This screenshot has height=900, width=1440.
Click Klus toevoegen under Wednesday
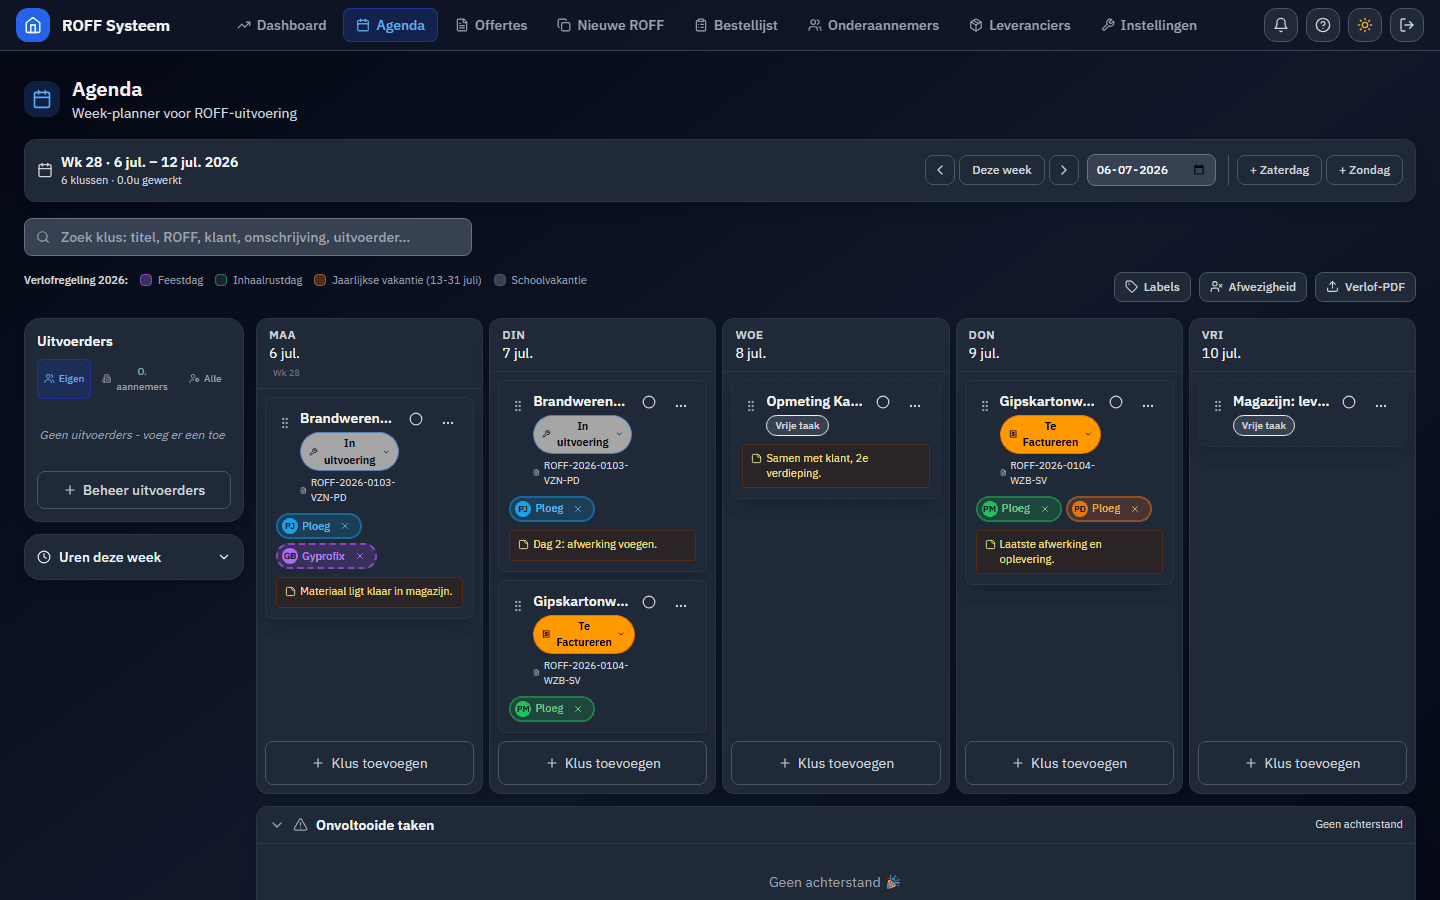836,763
